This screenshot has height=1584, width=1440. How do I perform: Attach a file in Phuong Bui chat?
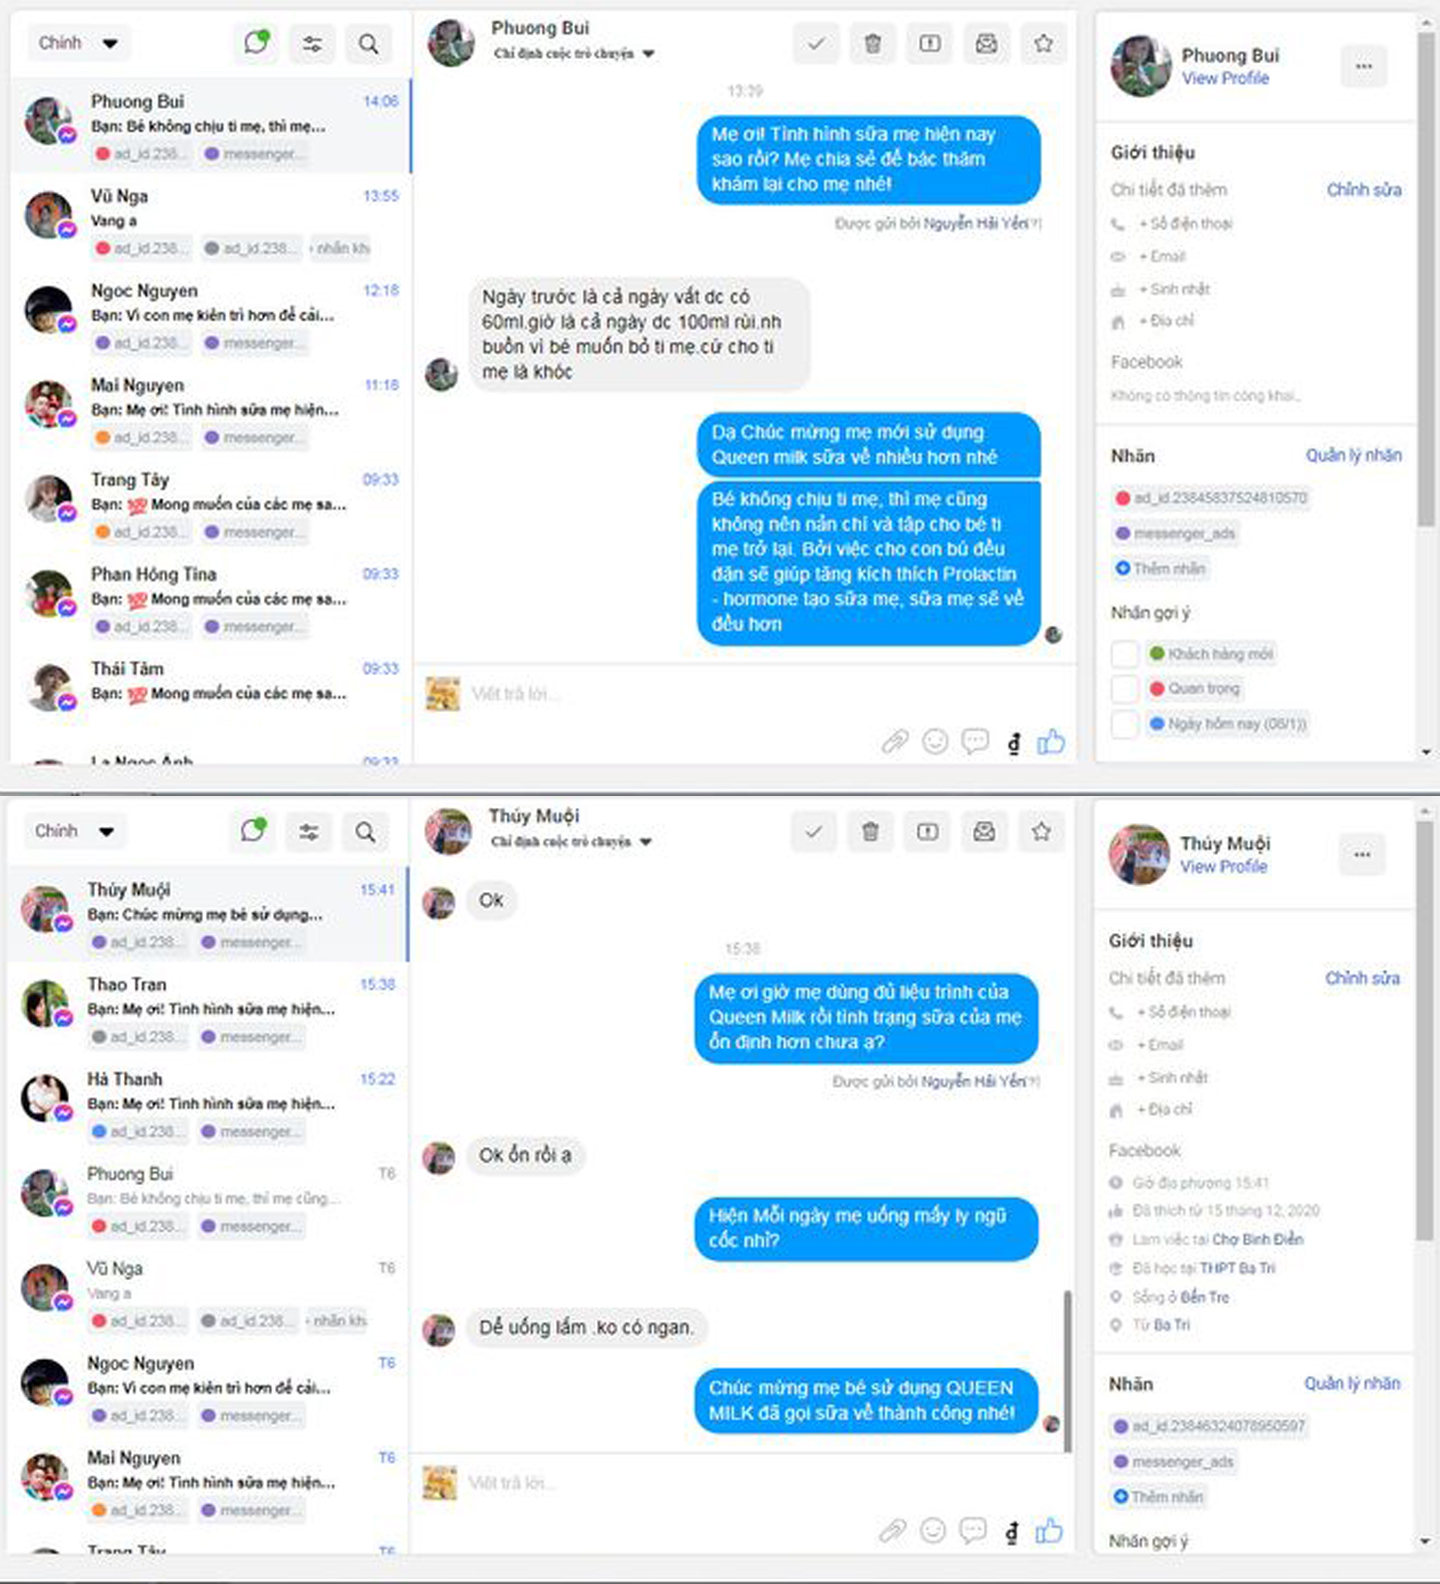tap(895, 741)
